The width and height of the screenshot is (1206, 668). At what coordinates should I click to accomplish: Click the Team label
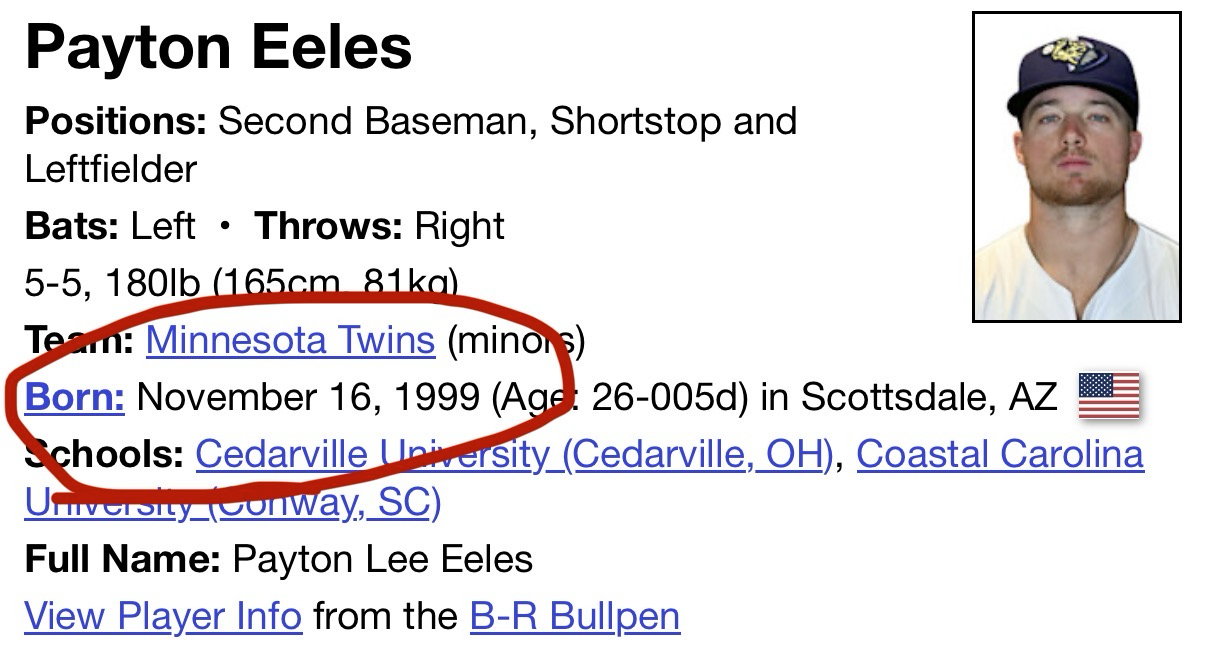pyautogui.click(x=80, y=341)
